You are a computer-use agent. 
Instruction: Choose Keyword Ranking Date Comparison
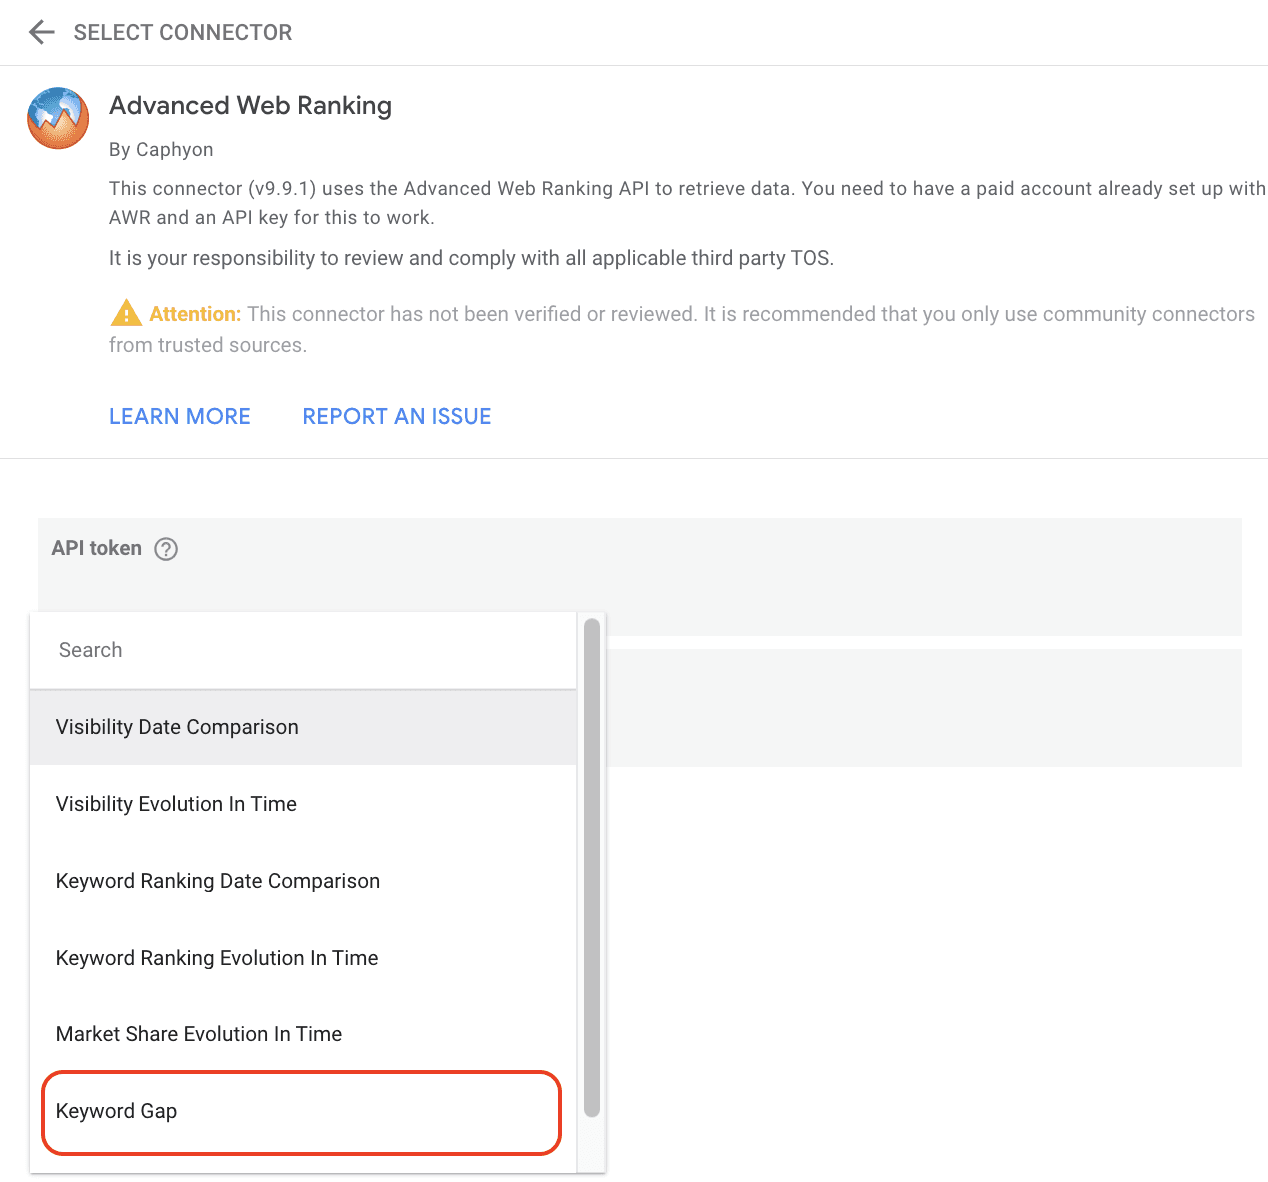[303, 881]
